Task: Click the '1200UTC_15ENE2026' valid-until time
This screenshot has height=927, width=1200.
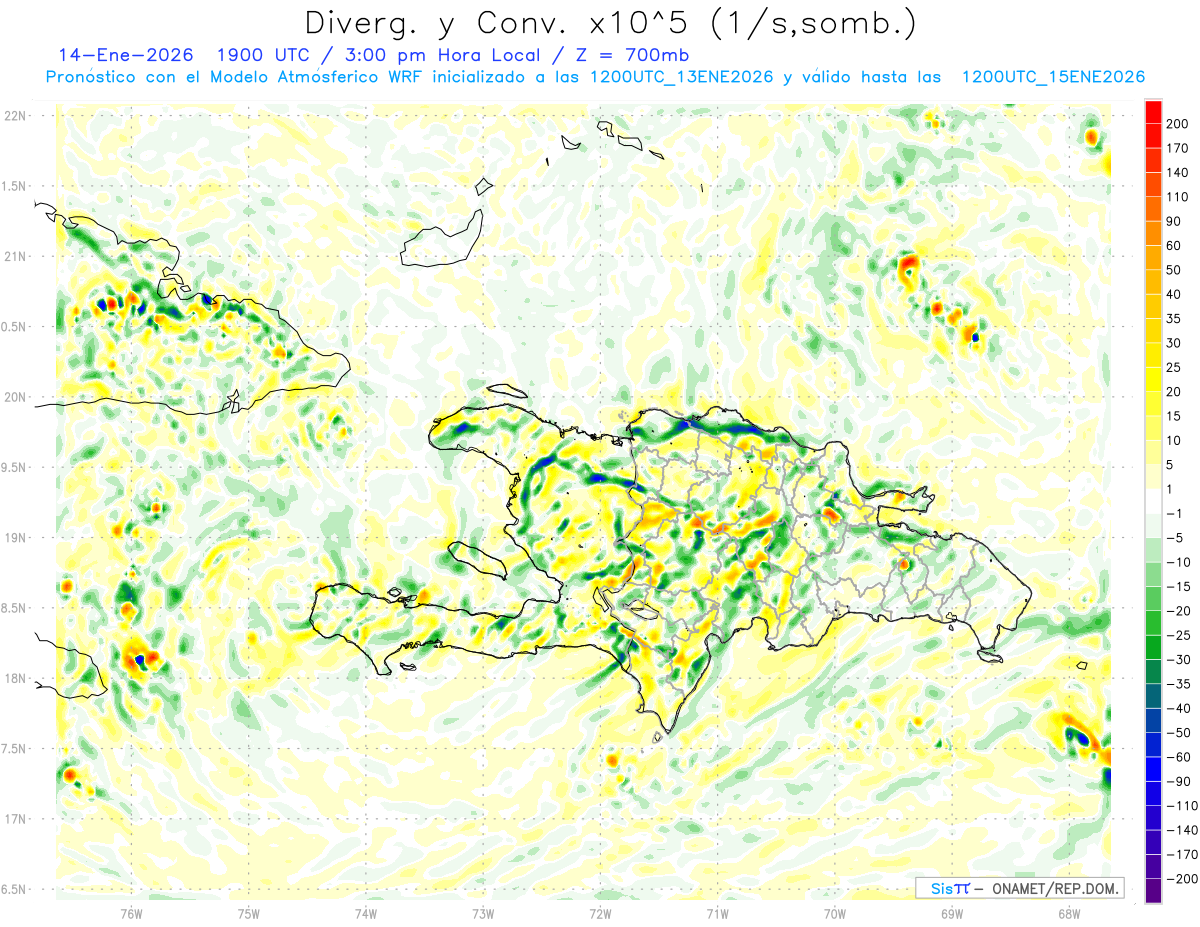Action: pos(1053,77)
